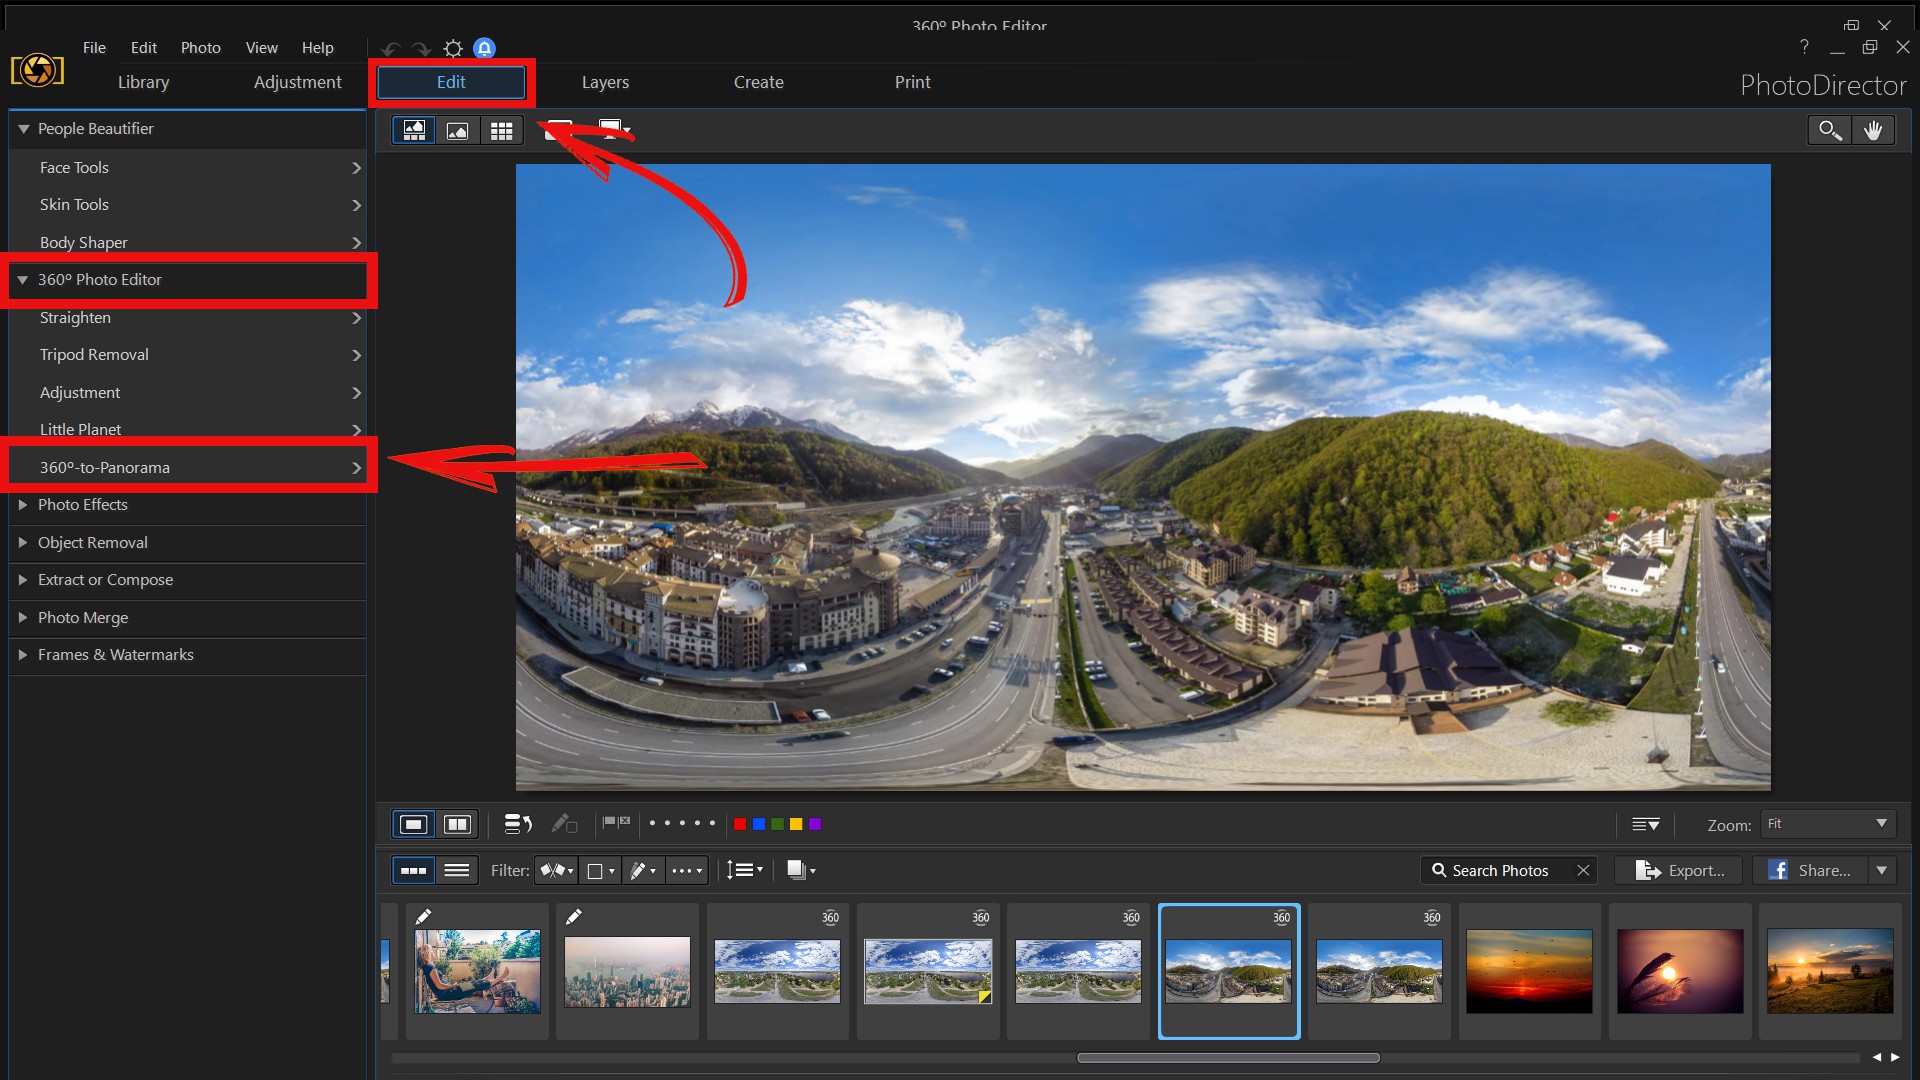Select the single image view icon
Viewport: 1920px width, 1080px height.
coord(456,129)
